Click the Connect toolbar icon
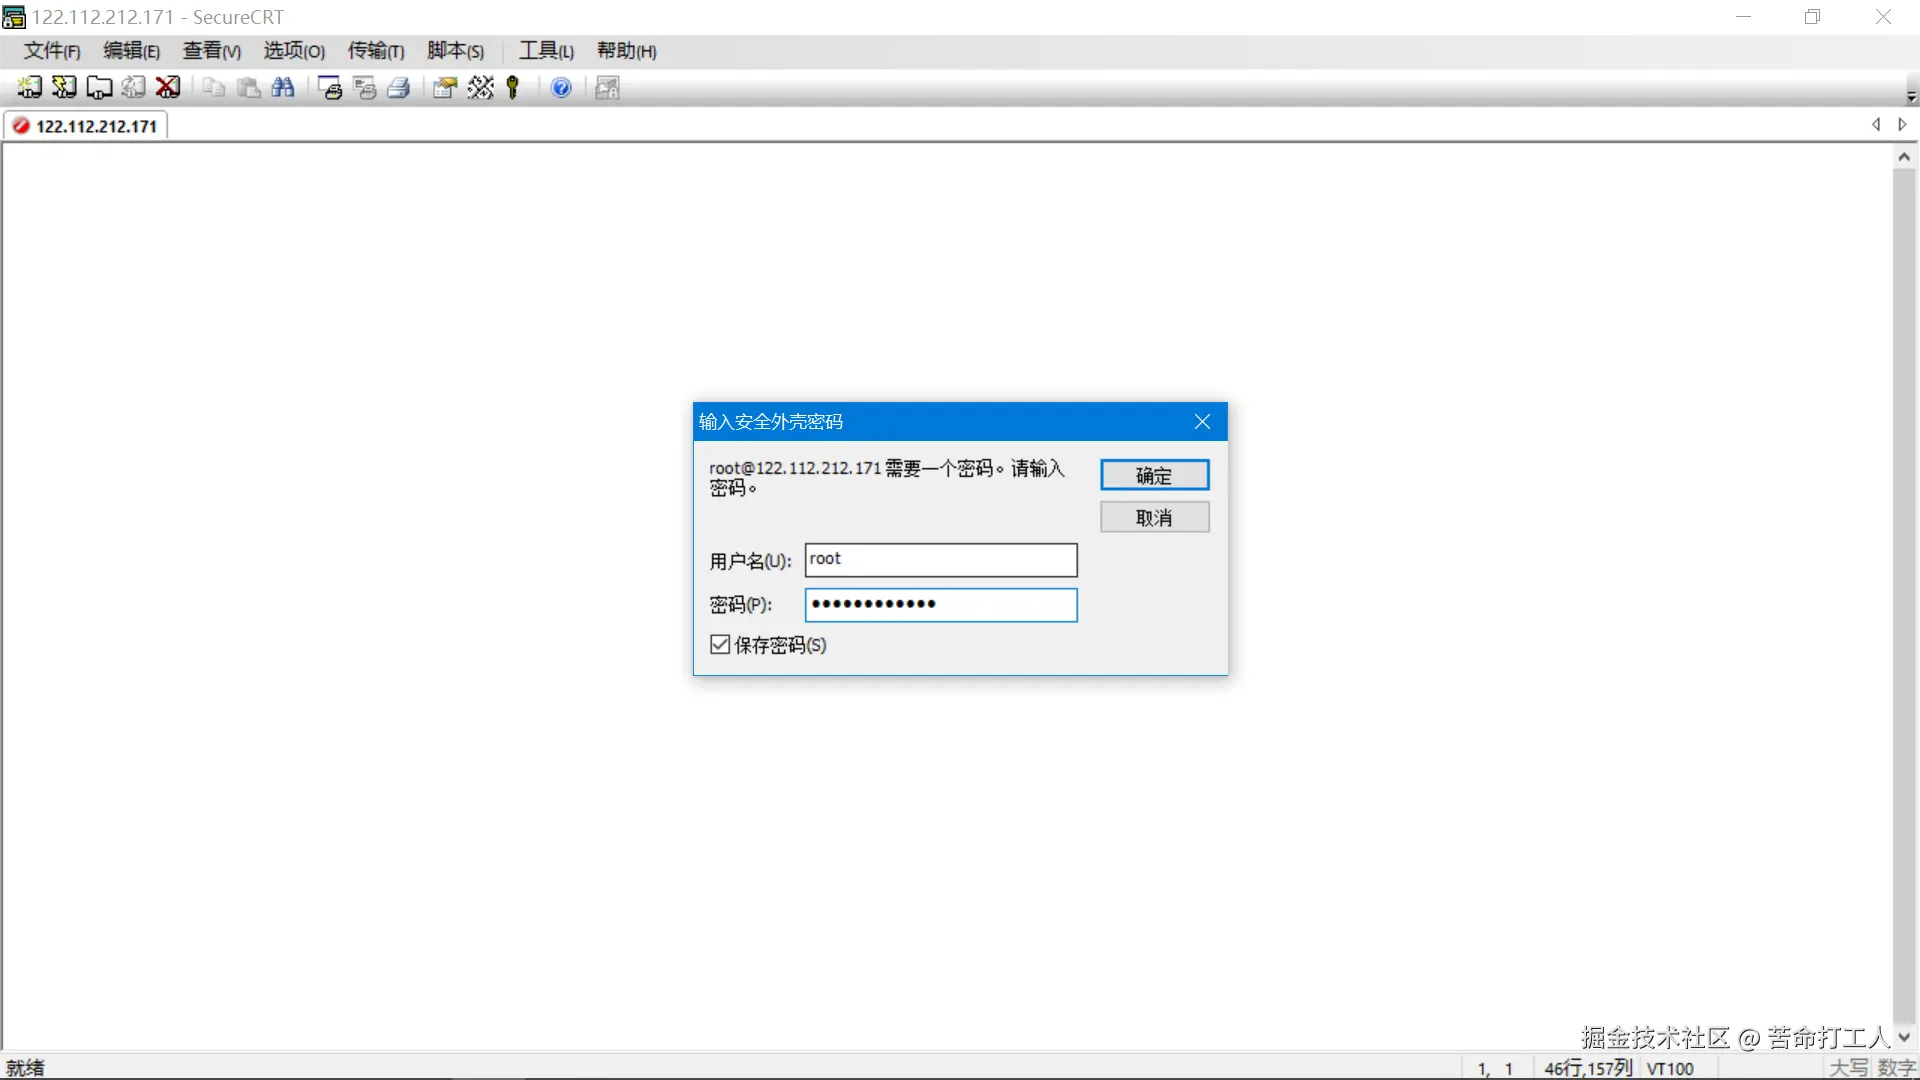 30,88
